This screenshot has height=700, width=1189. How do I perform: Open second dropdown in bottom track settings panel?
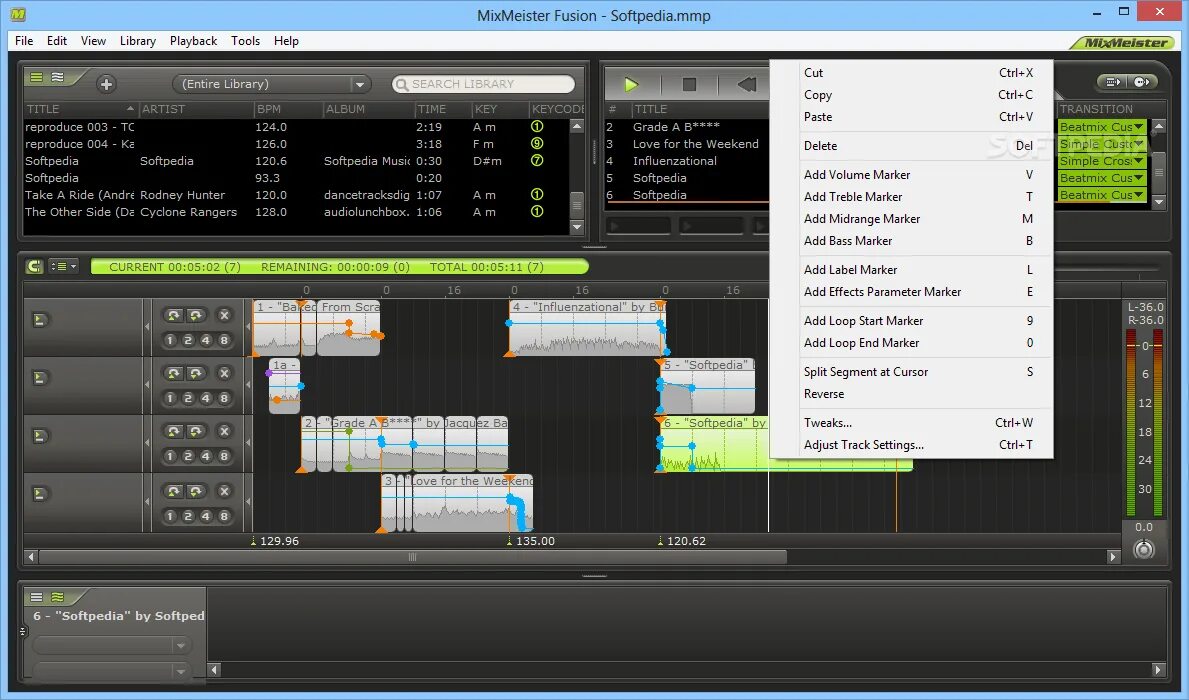click(111, 670)
